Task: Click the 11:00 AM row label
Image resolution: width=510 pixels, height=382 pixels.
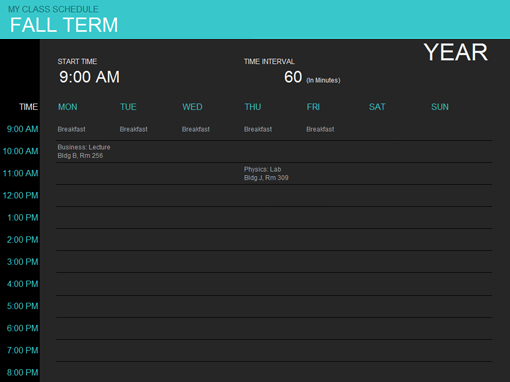Action: pos(21,173)
